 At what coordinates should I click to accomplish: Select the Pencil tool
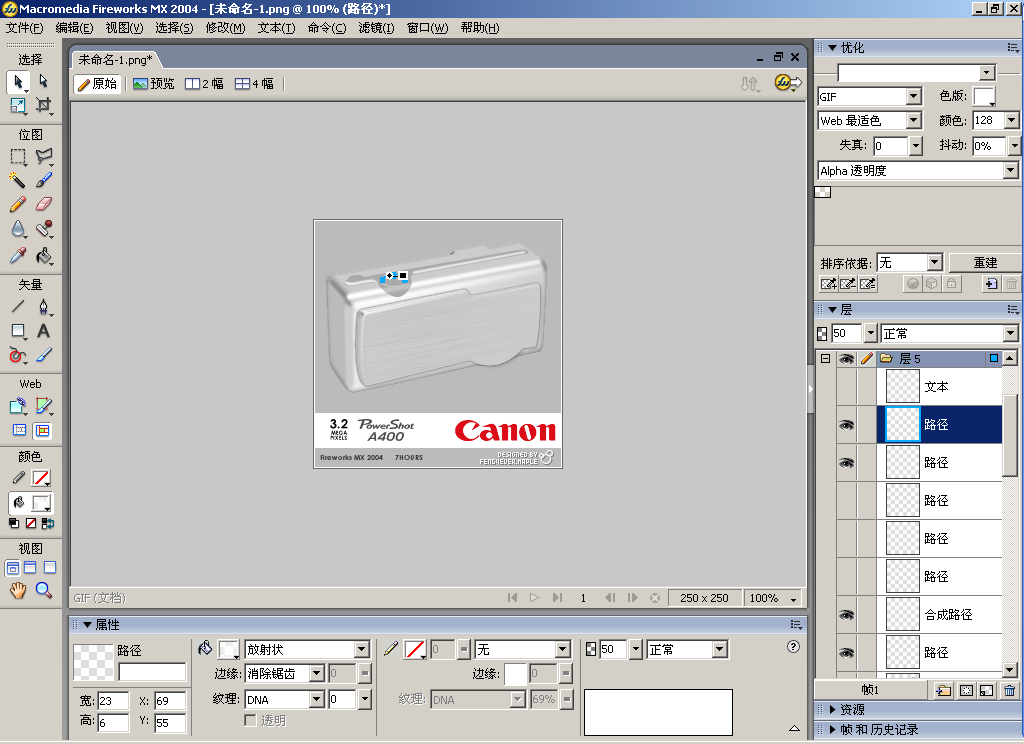pyautogui.click(x=18, y=204)
